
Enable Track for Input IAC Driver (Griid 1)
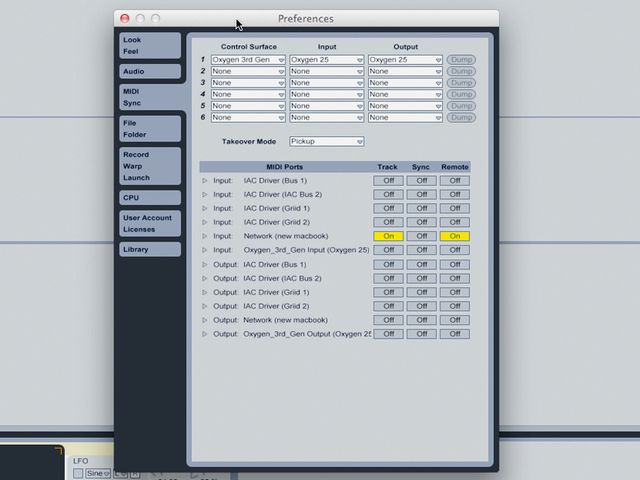(388, 208)
